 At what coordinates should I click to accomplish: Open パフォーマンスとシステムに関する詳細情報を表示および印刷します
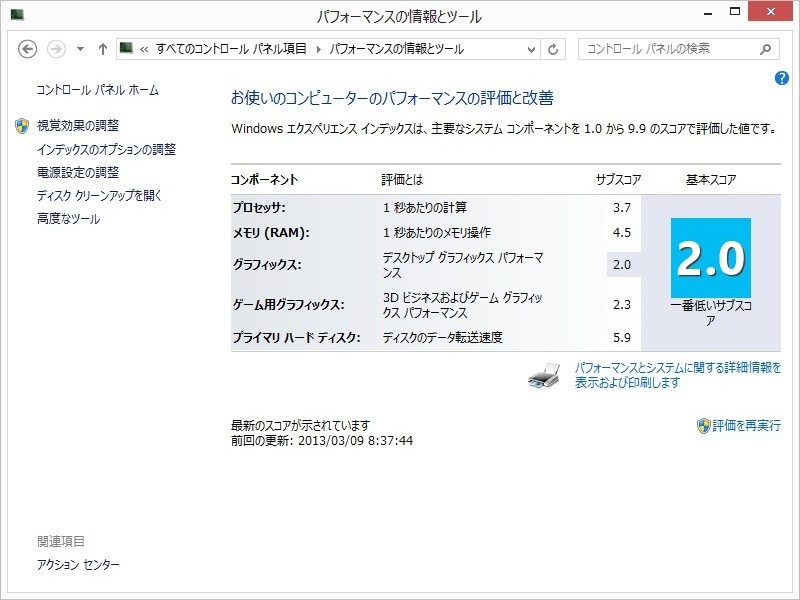click(678, 375)
